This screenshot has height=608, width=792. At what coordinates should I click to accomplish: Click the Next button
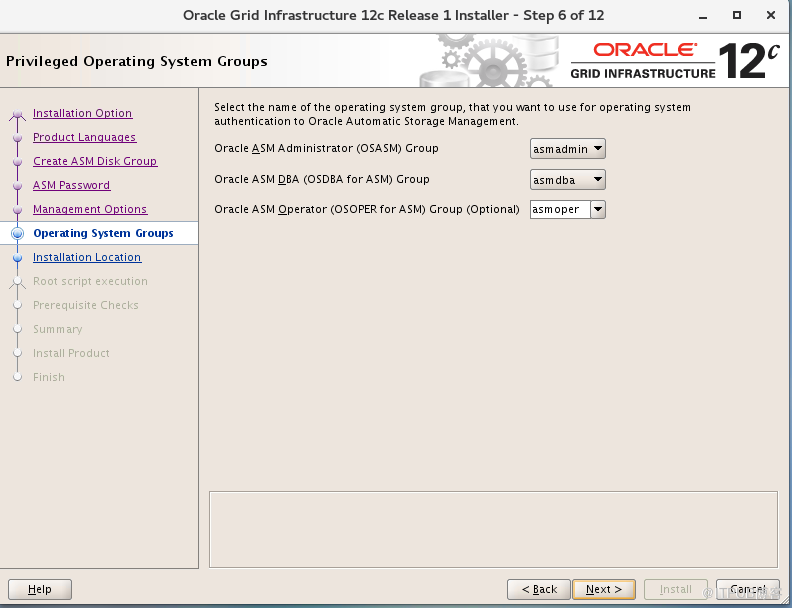[604, 589]
